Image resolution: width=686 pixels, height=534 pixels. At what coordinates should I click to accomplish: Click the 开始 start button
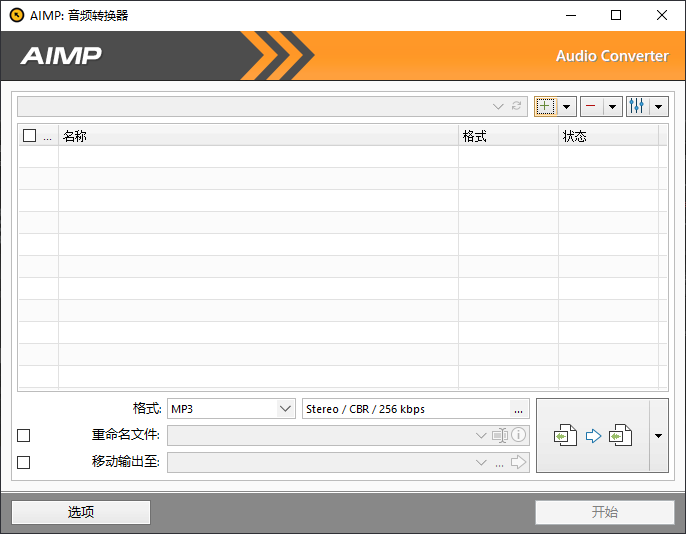tap(605, 512)
